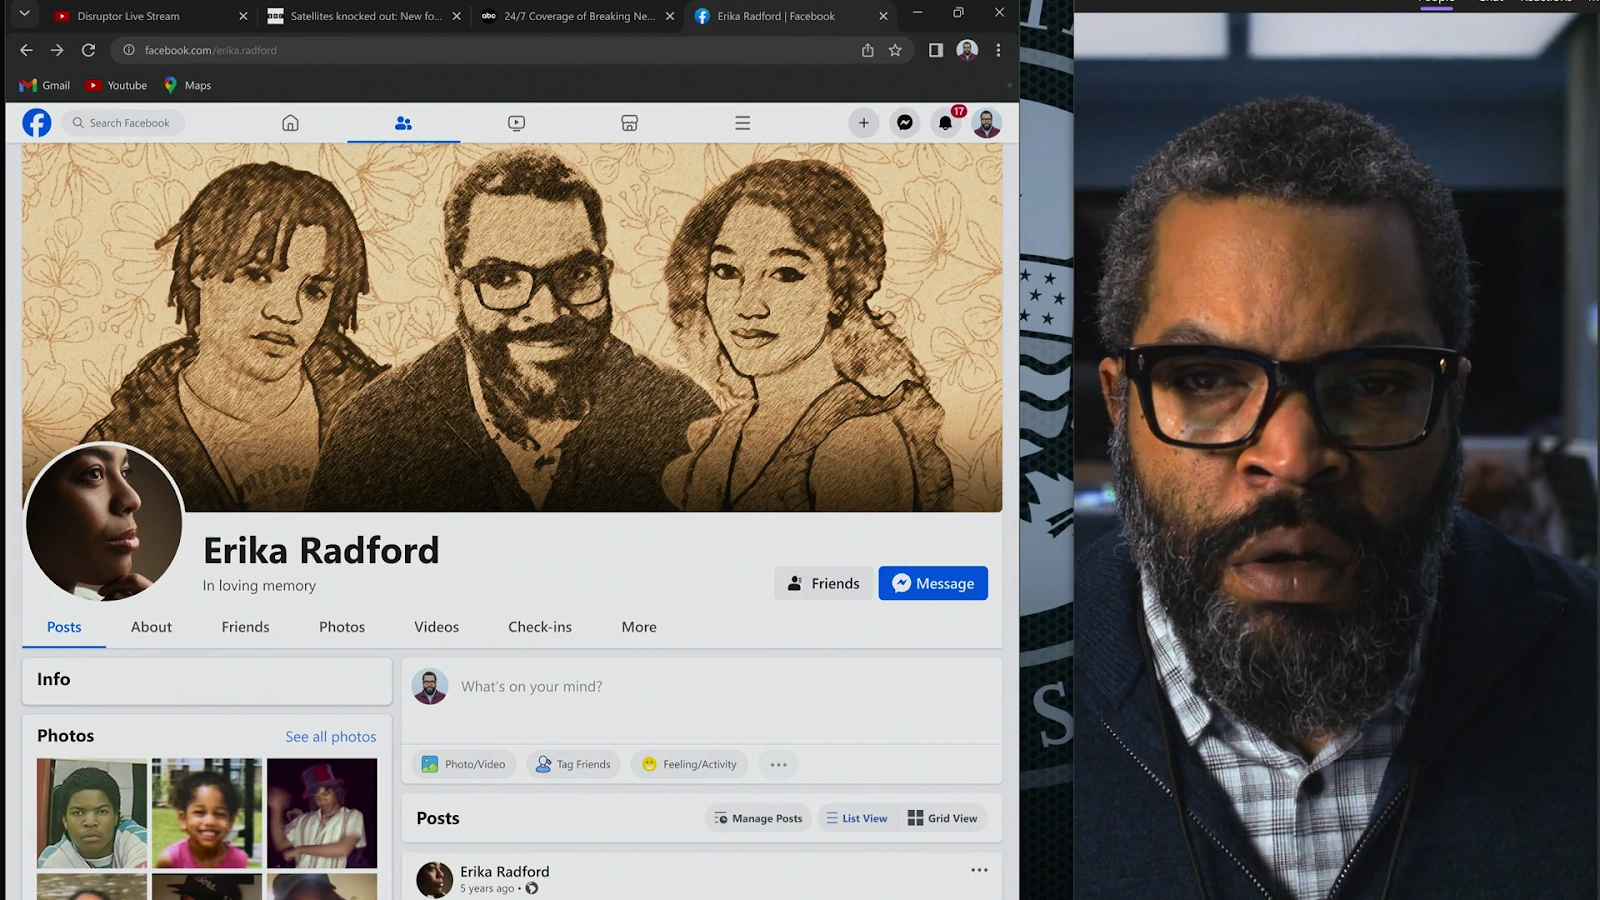Open the sketched family cover photo
Viewport: 1600px width, 900px height.
point(512,328)
